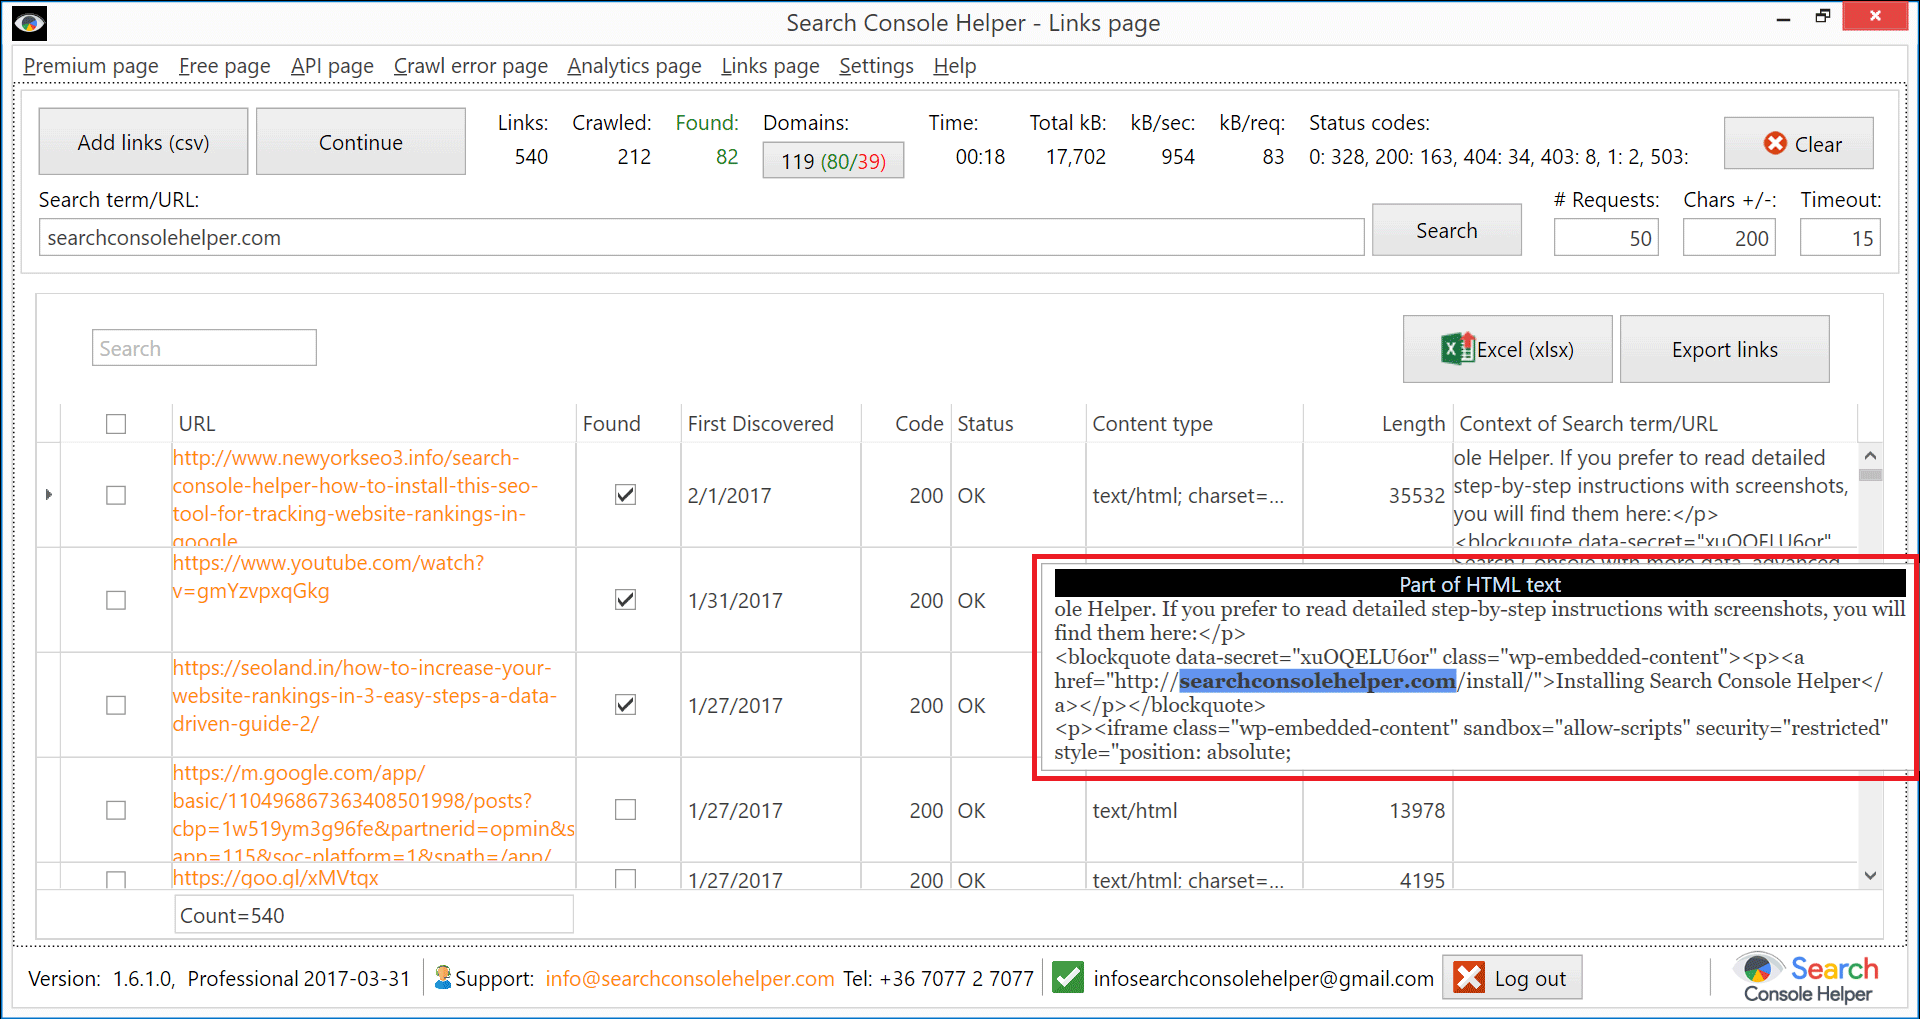1920x1019 pixels.
Task: Click the eye app icon in title bar
Action: point(29,22)
